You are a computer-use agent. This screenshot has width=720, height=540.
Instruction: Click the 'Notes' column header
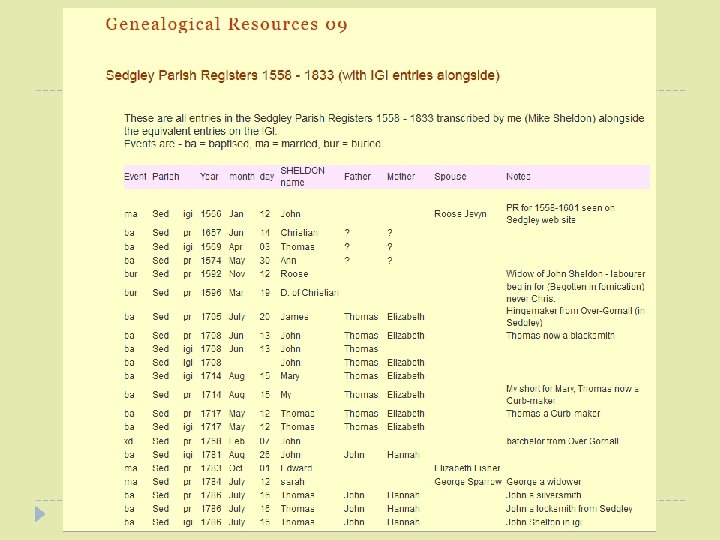tap(518, 176)
